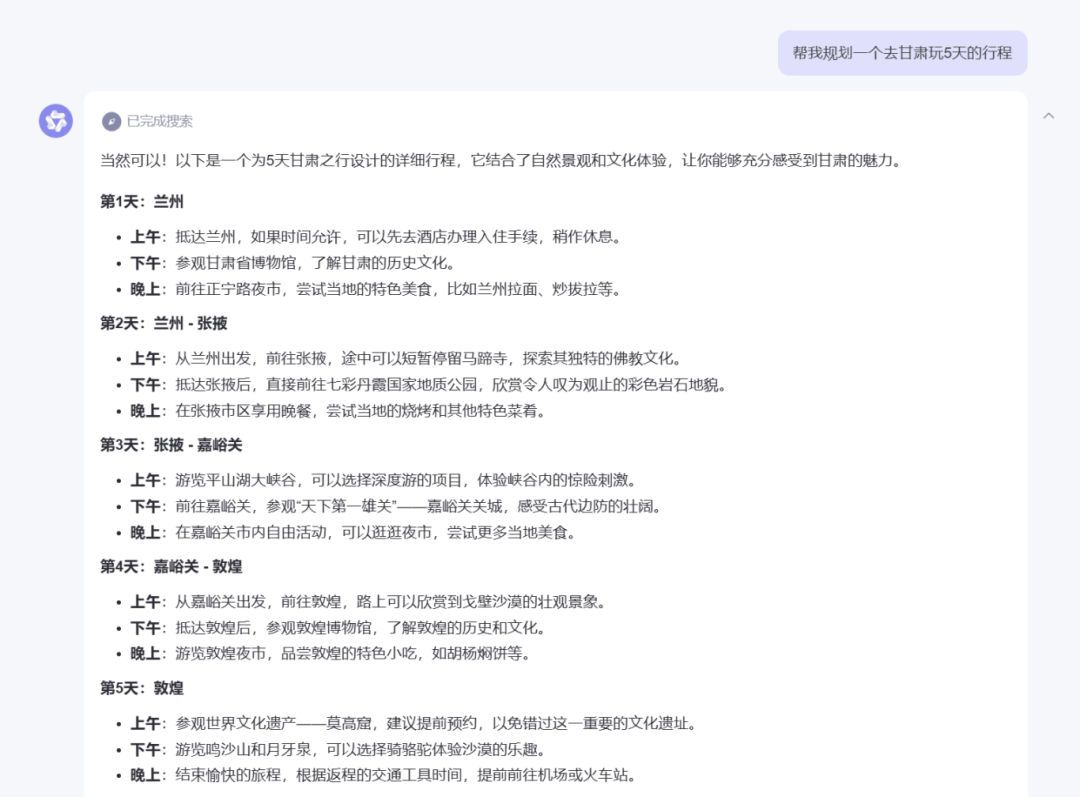Screen dimensions: 1080x797
Task: Click the user message bubble about 甘肃 trip
Action: click(x=902, y=53)
